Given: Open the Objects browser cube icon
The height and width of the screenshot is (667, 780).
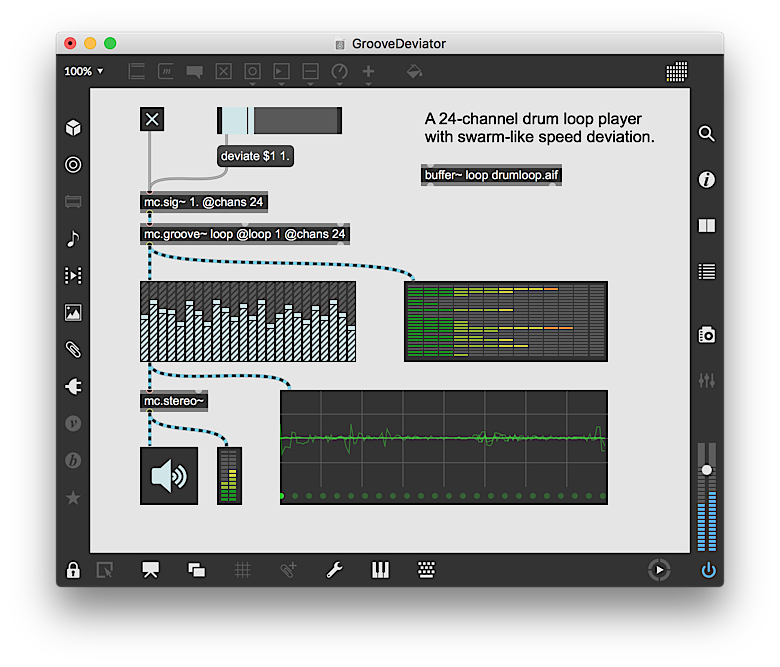Looking at the screenshot, I should point(73,128).
